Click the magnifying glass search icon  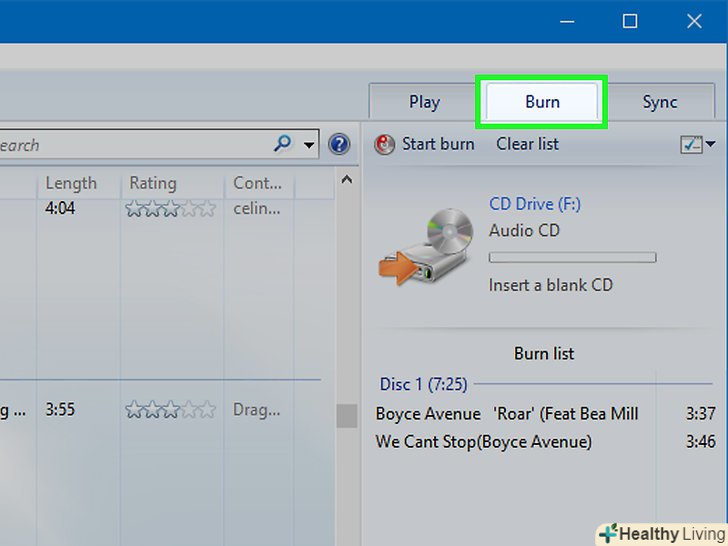(x=283, y=145)
